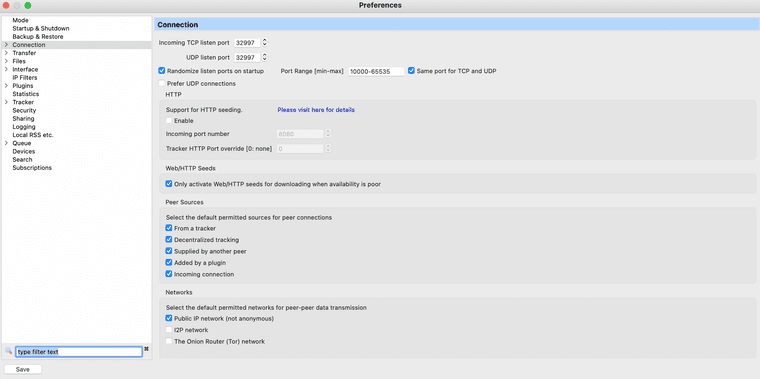760x379 pixels.
Task: Click the type filter text box
Action: (79, 352)
